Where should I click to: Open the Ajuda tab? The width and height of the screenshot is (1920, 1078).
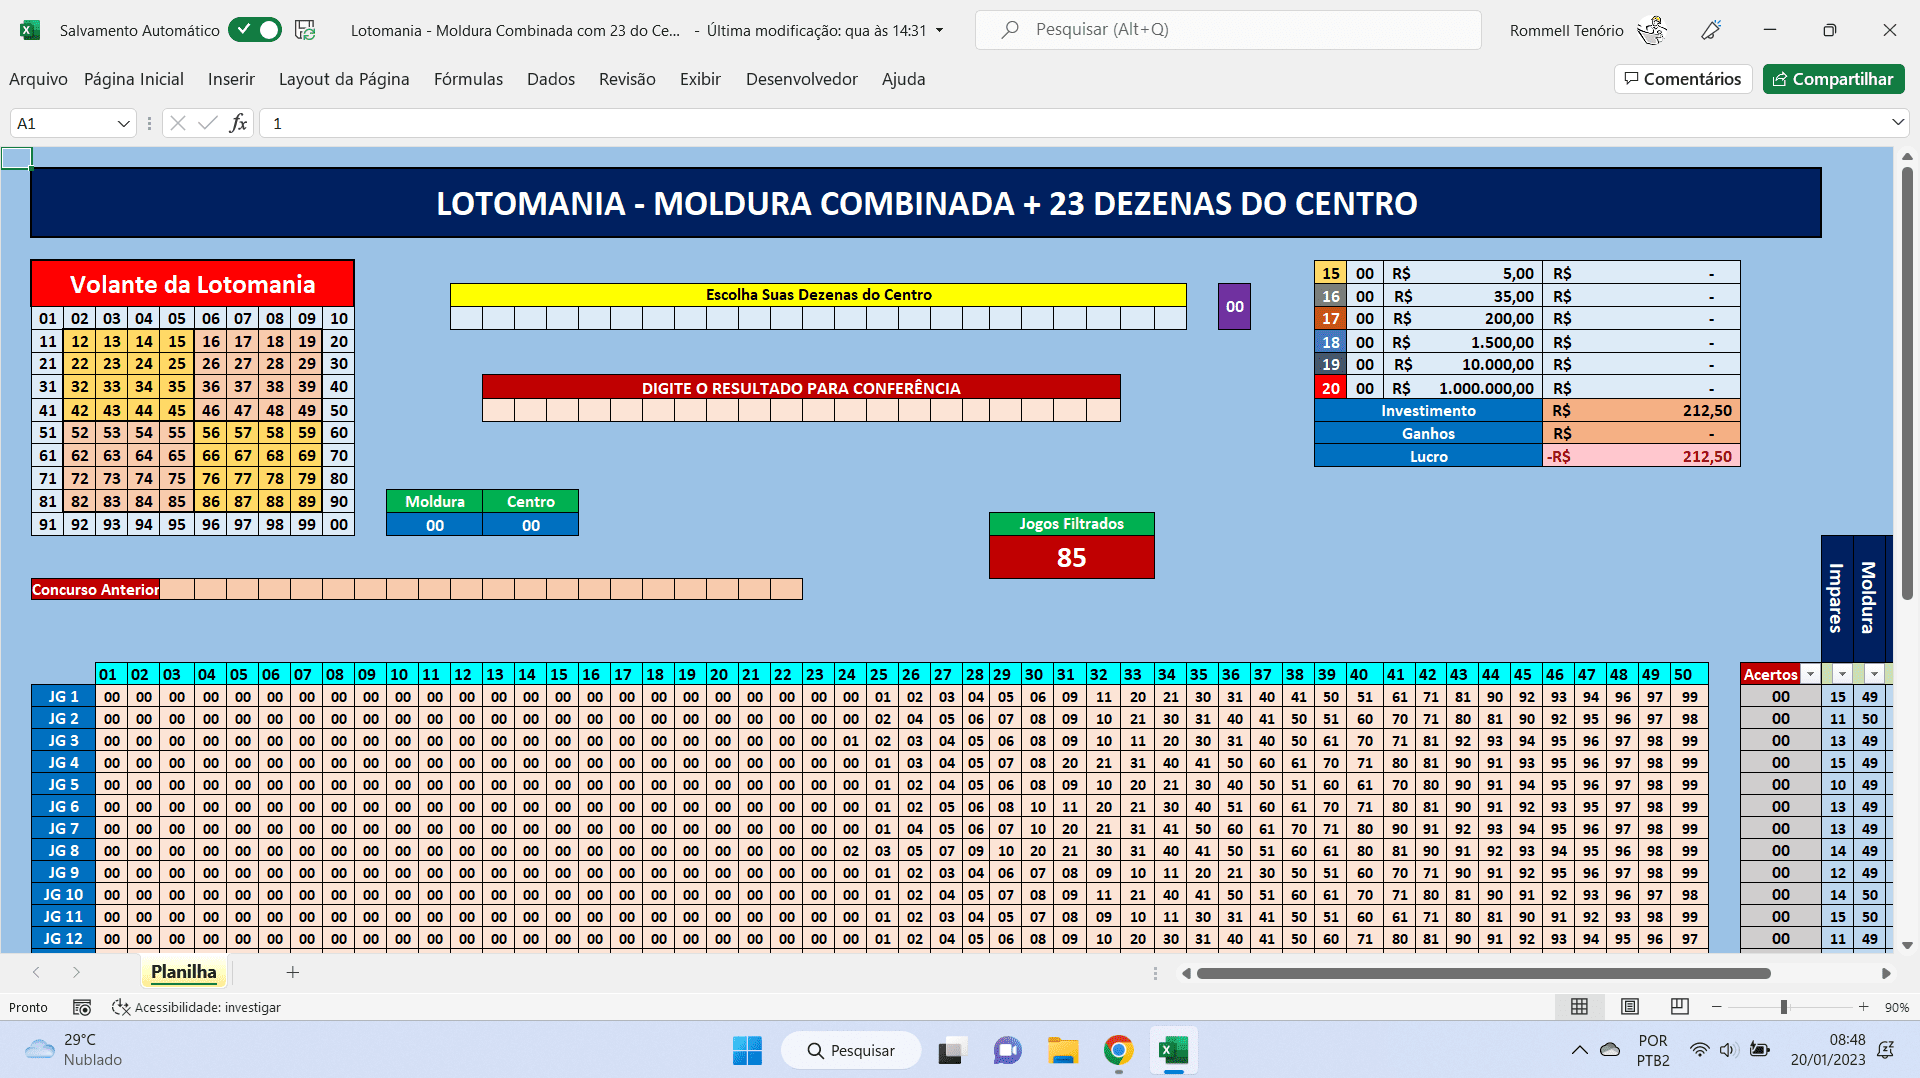(903, 79)
